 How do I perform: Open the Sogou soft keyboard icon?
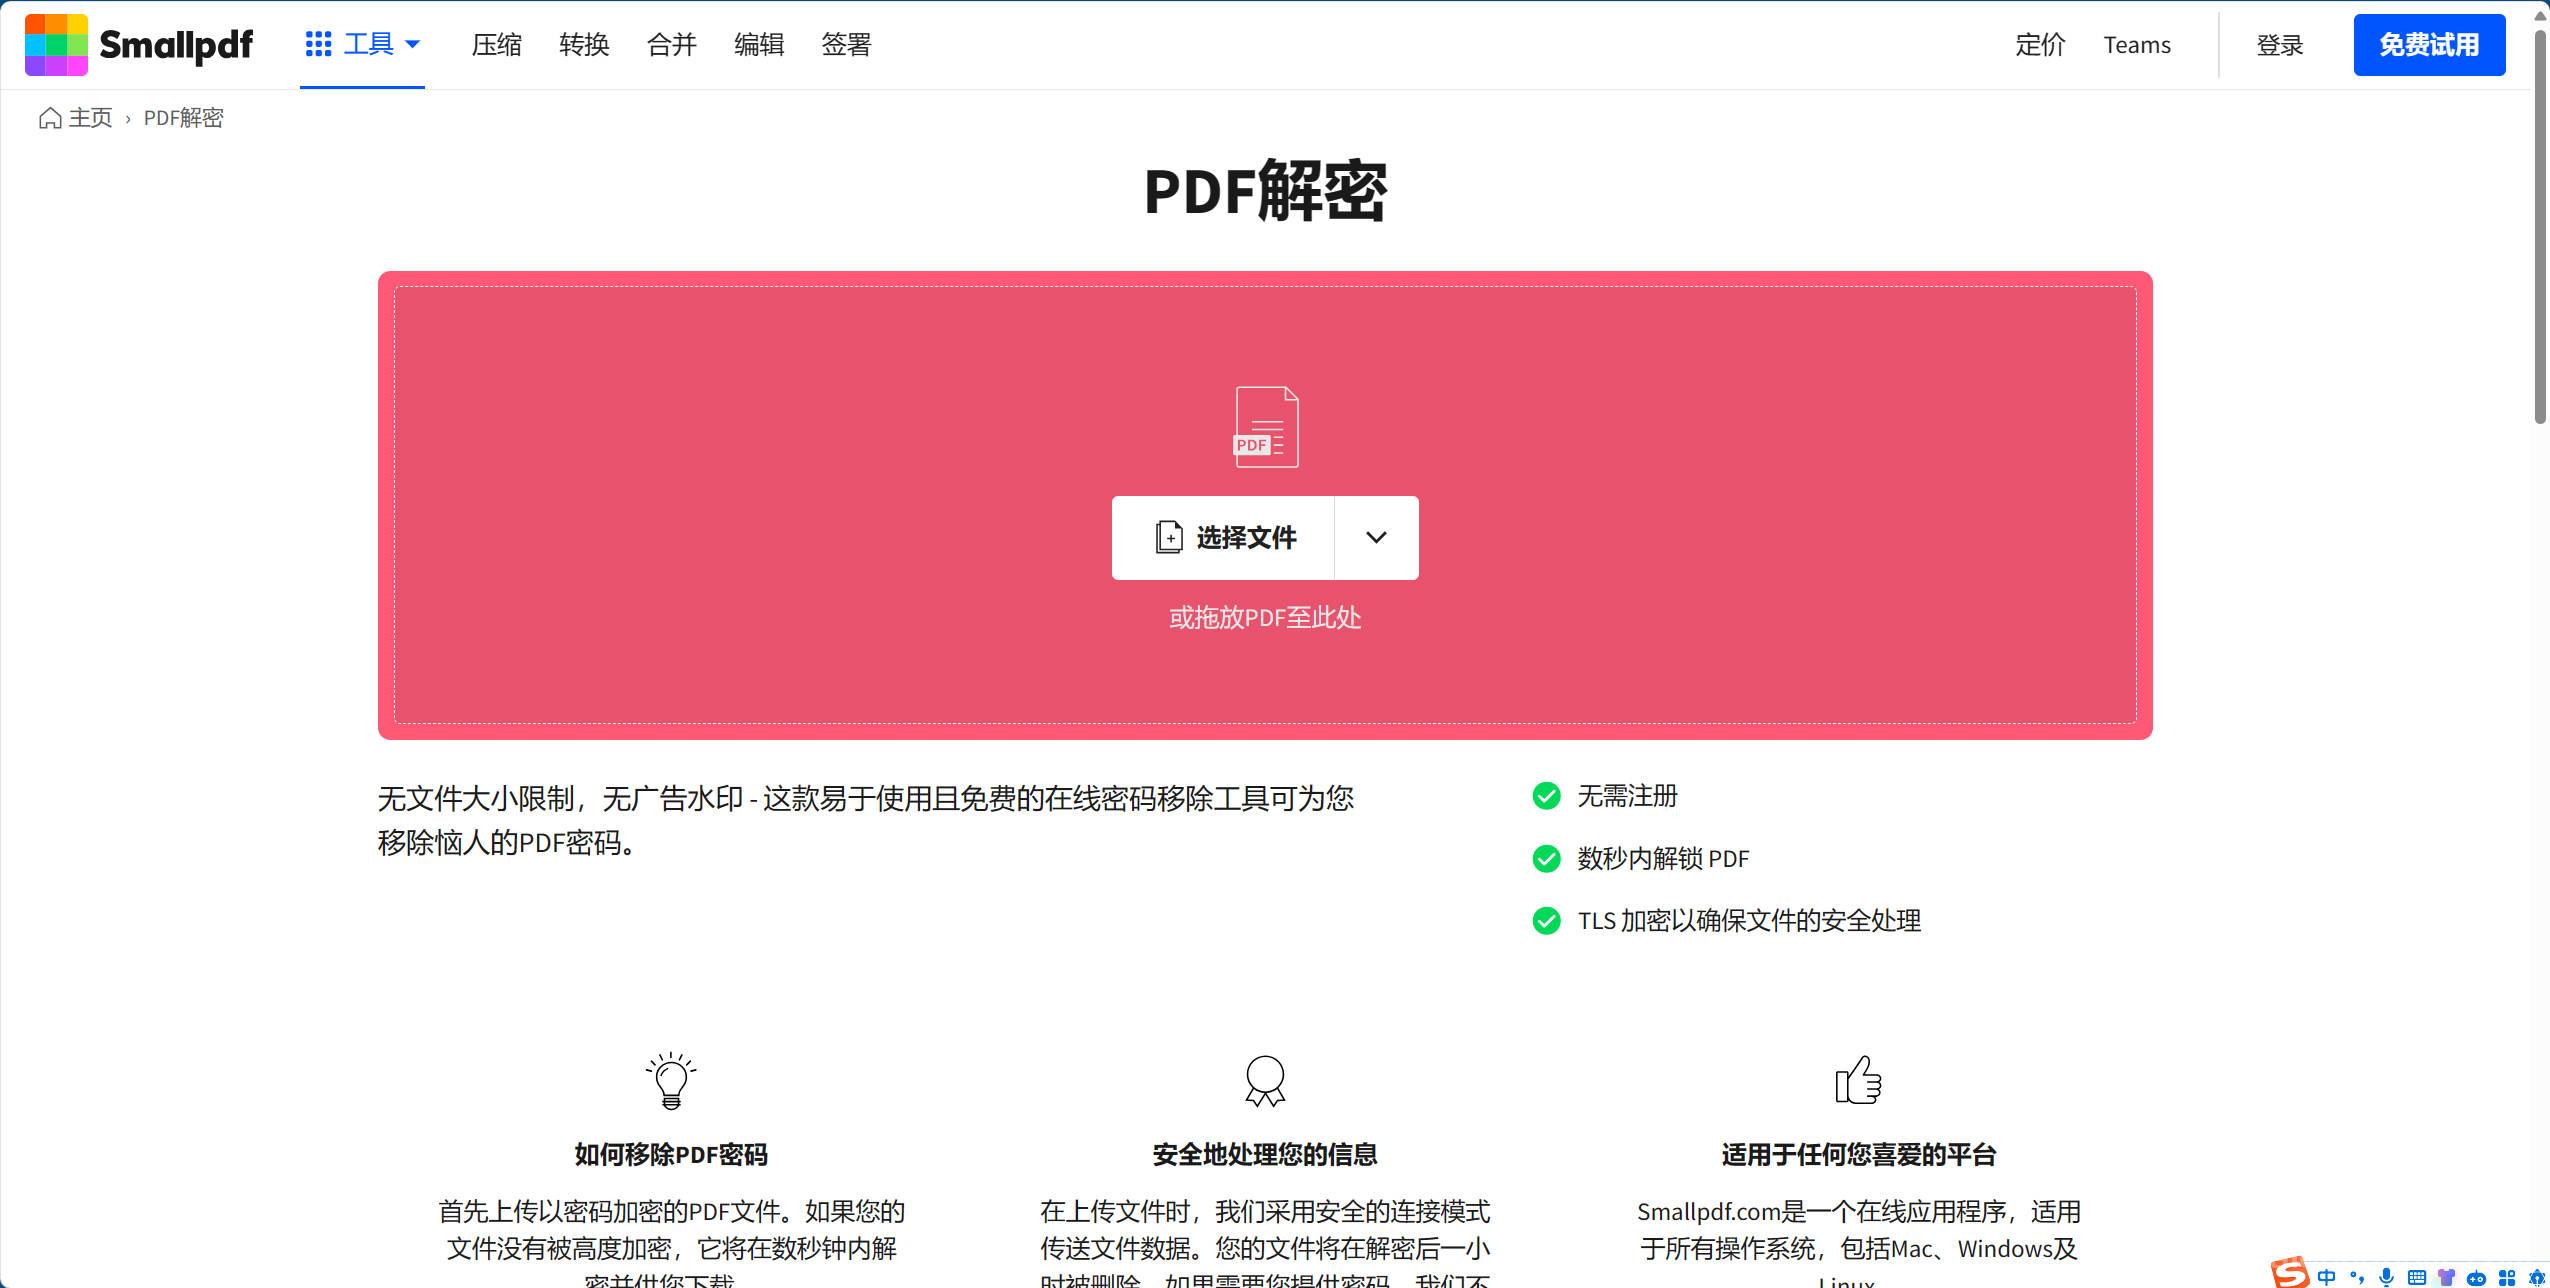[2417, 1277]
